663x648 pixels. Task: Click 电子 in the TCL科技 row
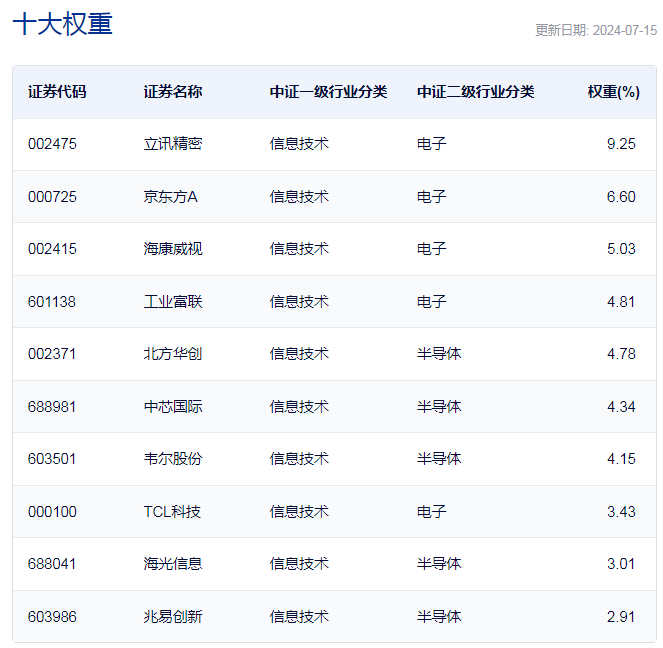(432, 512)
